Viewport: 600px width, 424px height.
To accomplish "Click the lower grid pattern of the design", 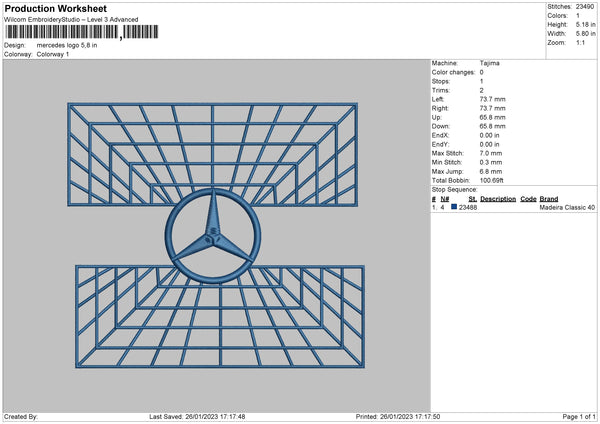I will [220, 316].
